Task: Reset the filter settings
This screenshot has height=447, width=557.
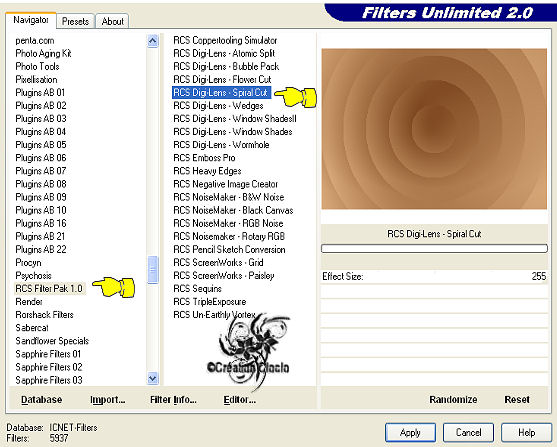Action: [517, 400]
